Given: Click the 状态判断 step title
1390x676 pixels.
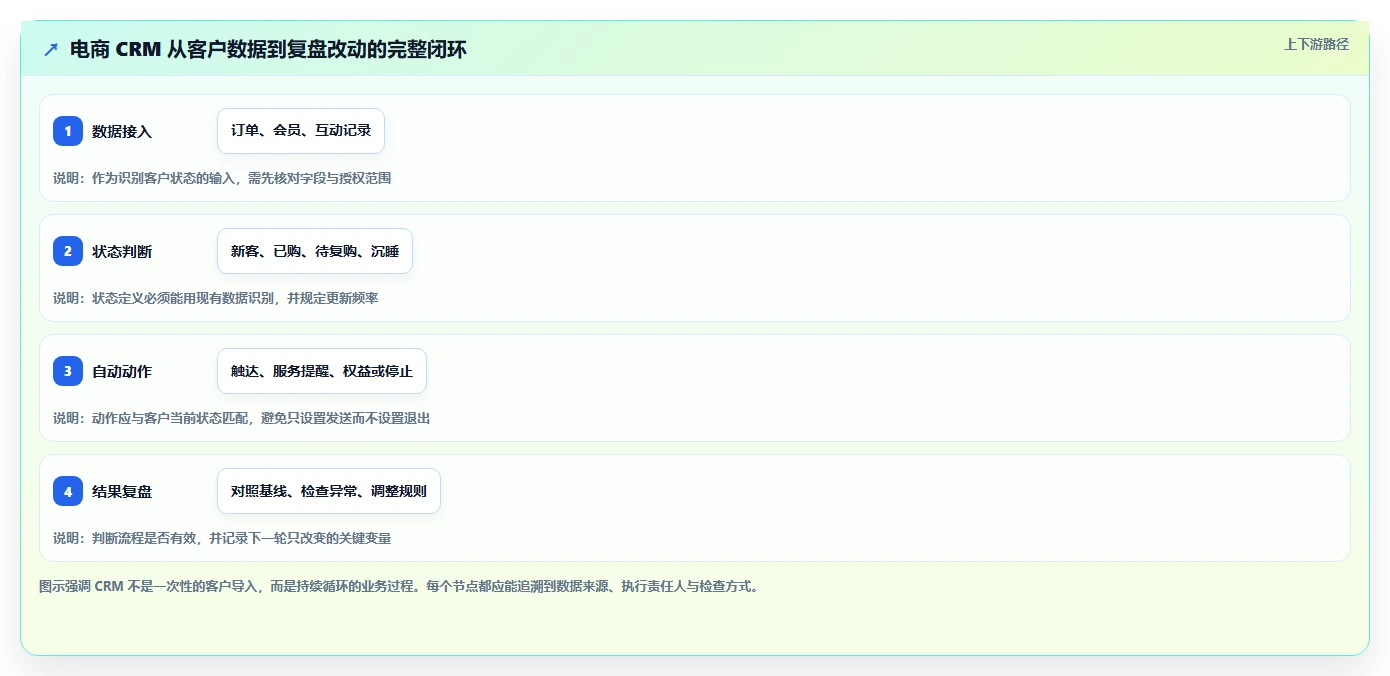Looking at the screenshot, I should click(x=122, y=251).
